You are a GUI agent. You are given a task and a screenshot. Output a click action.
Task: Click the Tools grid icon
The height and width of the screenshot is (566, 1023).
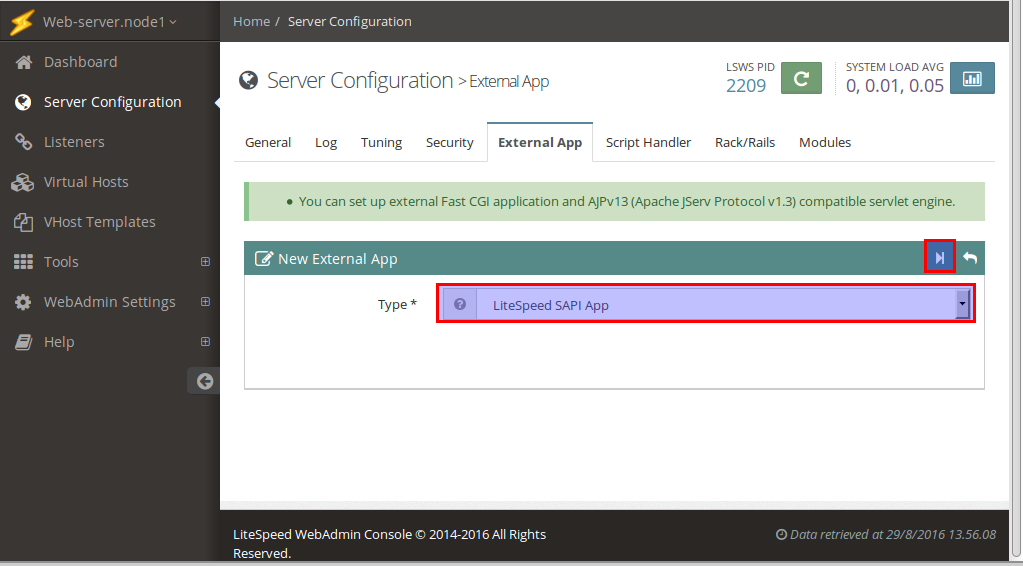coord(23,262)
